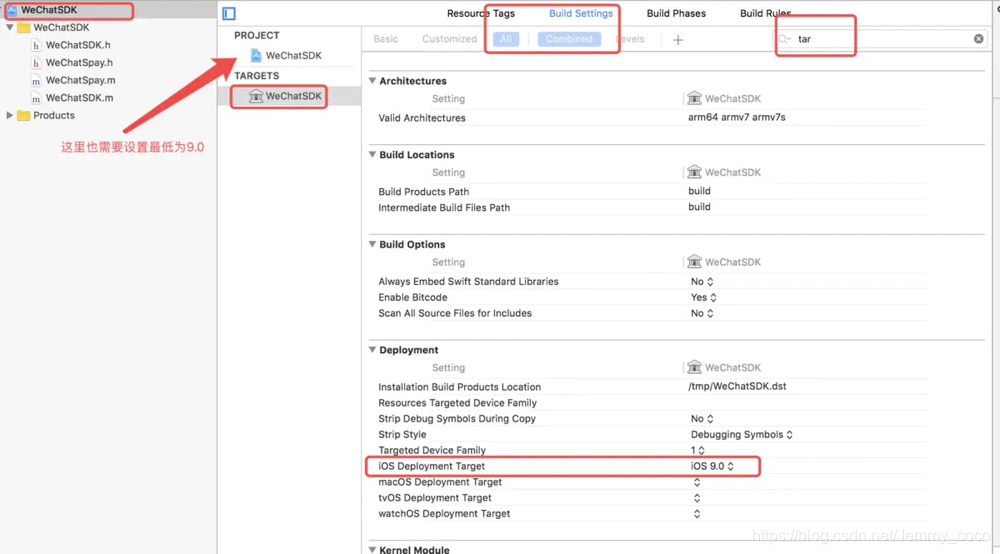Click the search magnifier icon

tap(784, 39)
